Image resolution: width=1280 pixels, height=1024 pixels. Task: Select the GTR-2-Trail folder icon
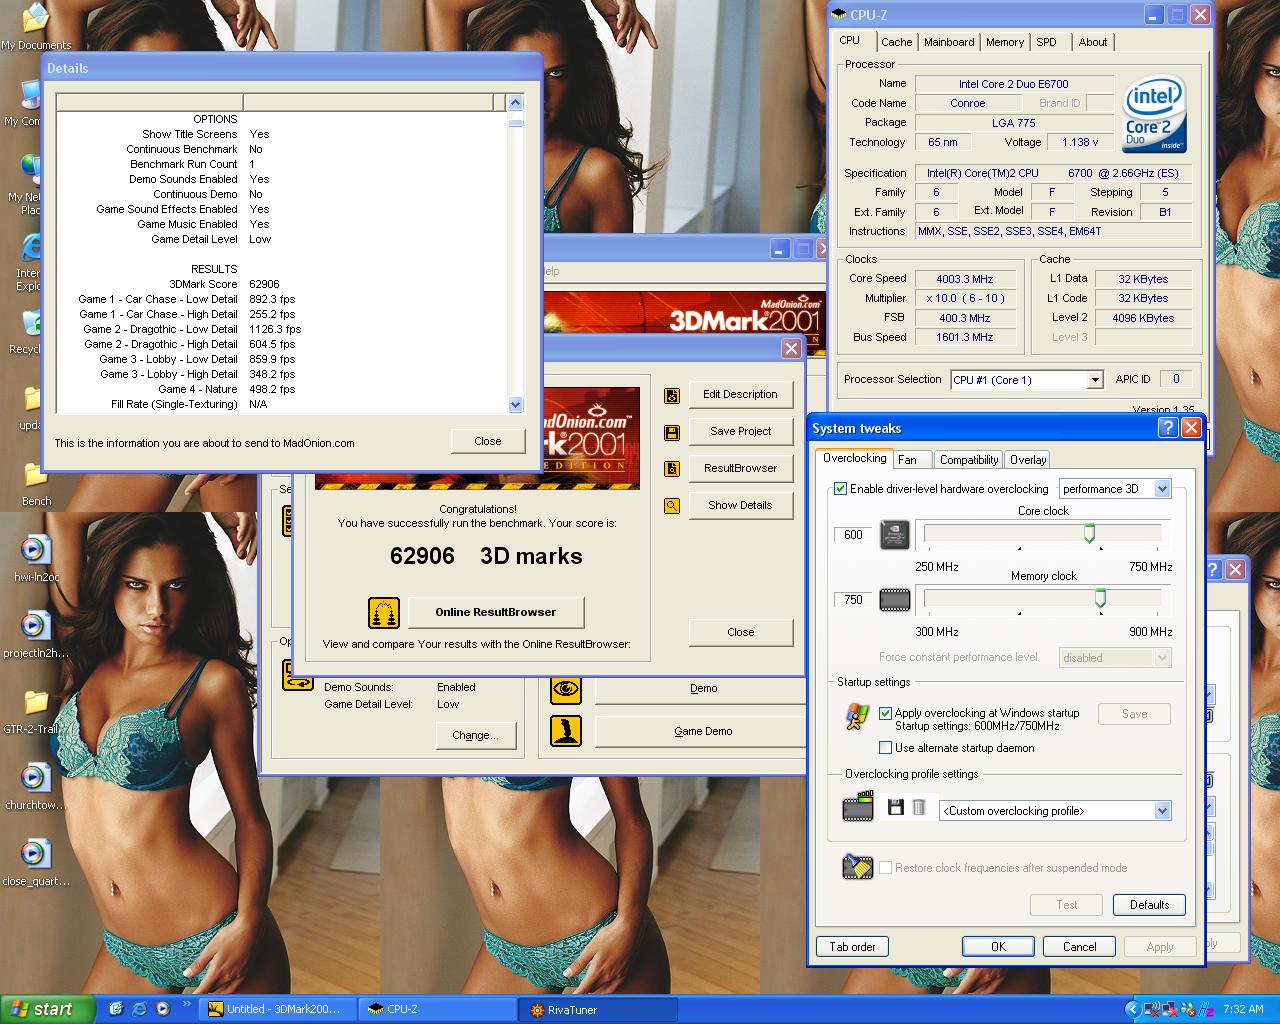[x=36, y=711]
